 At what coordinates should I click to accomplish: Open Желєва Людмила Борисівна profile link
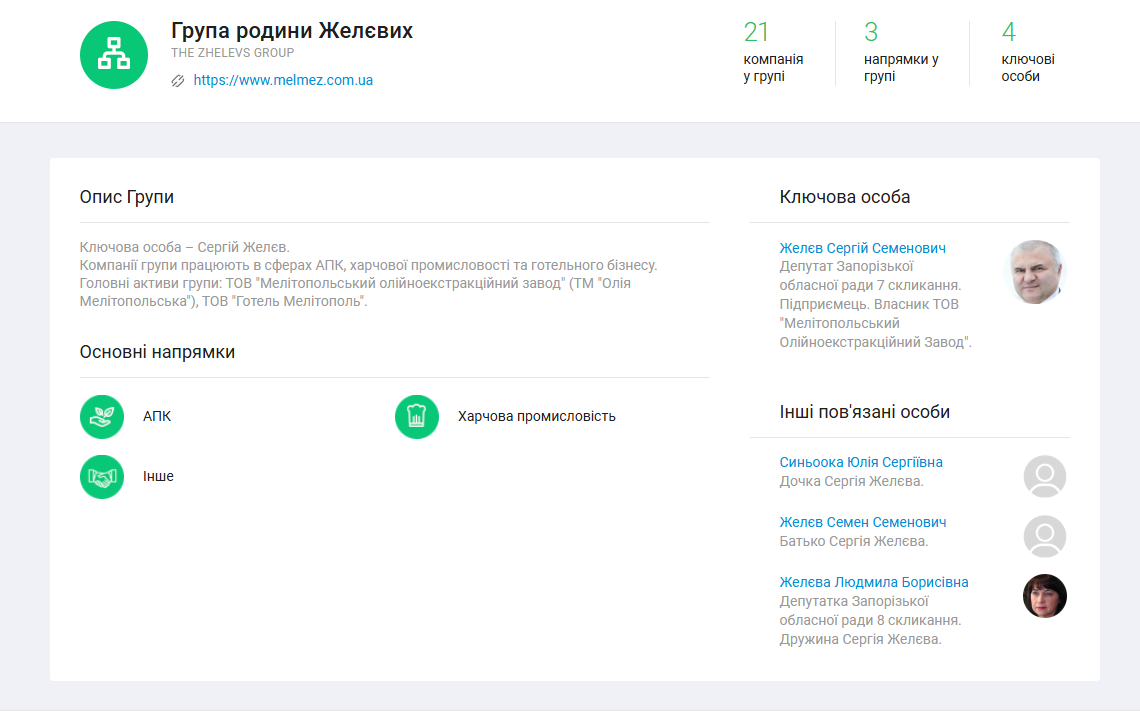pos(873,582)
